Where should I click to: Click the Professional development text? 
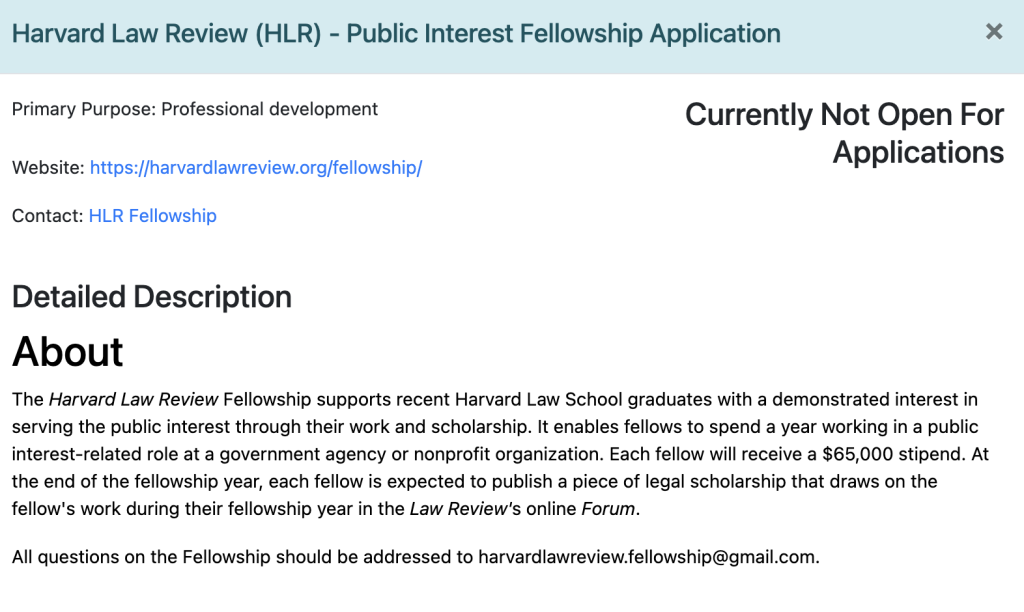pos(270,109)
